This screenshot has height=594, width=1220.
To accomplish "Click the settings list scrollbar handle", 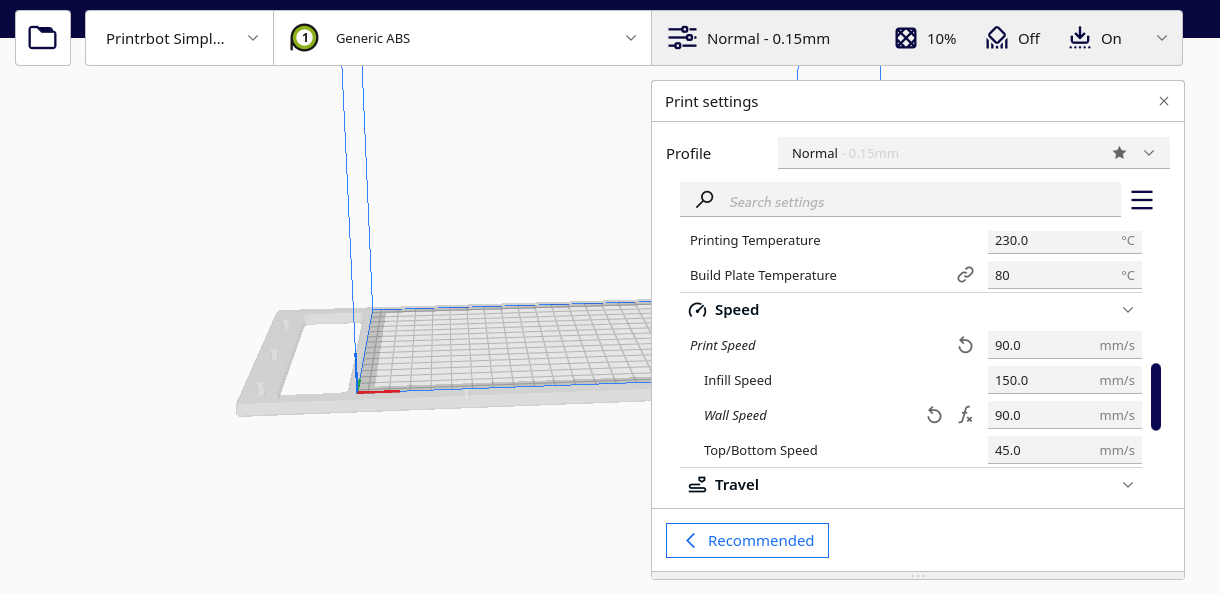I will point(1156,397).
